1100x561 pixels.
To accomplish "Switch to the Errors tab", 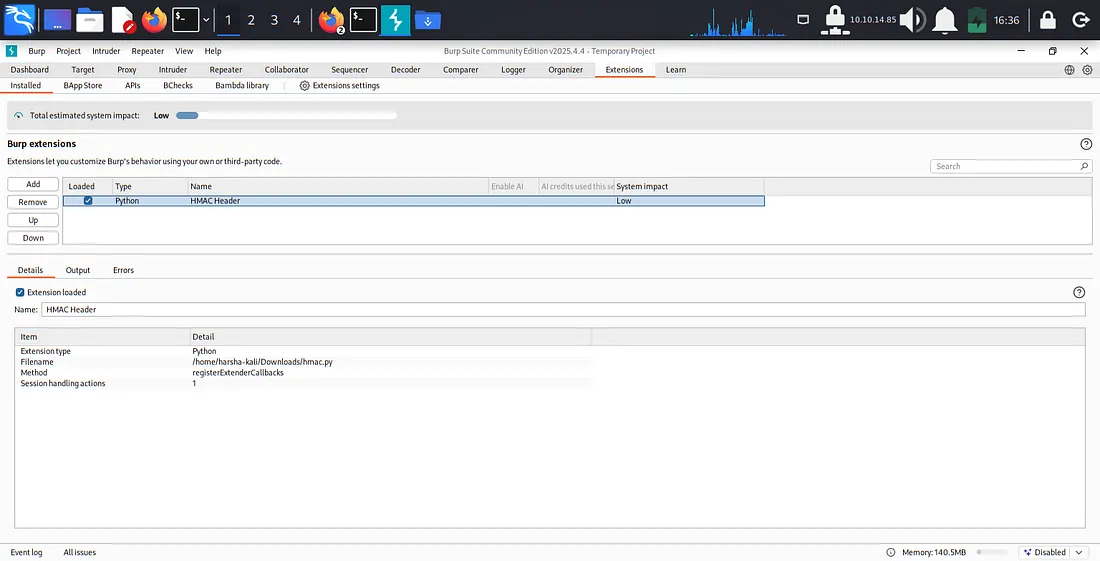I will (x=123, y=270).
